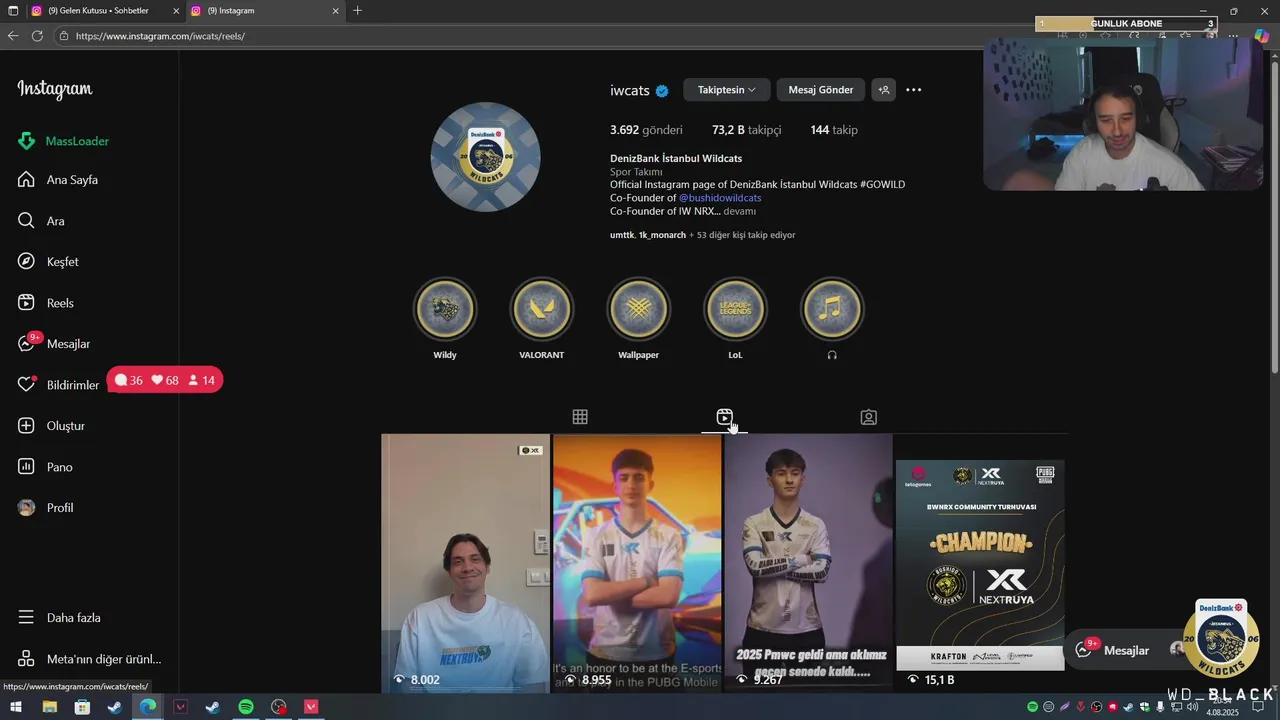This screenshot has width=1280, height=720.
Task: Click Oluştur to create a post
Action: pyautogui.click(x=52, y=426)
